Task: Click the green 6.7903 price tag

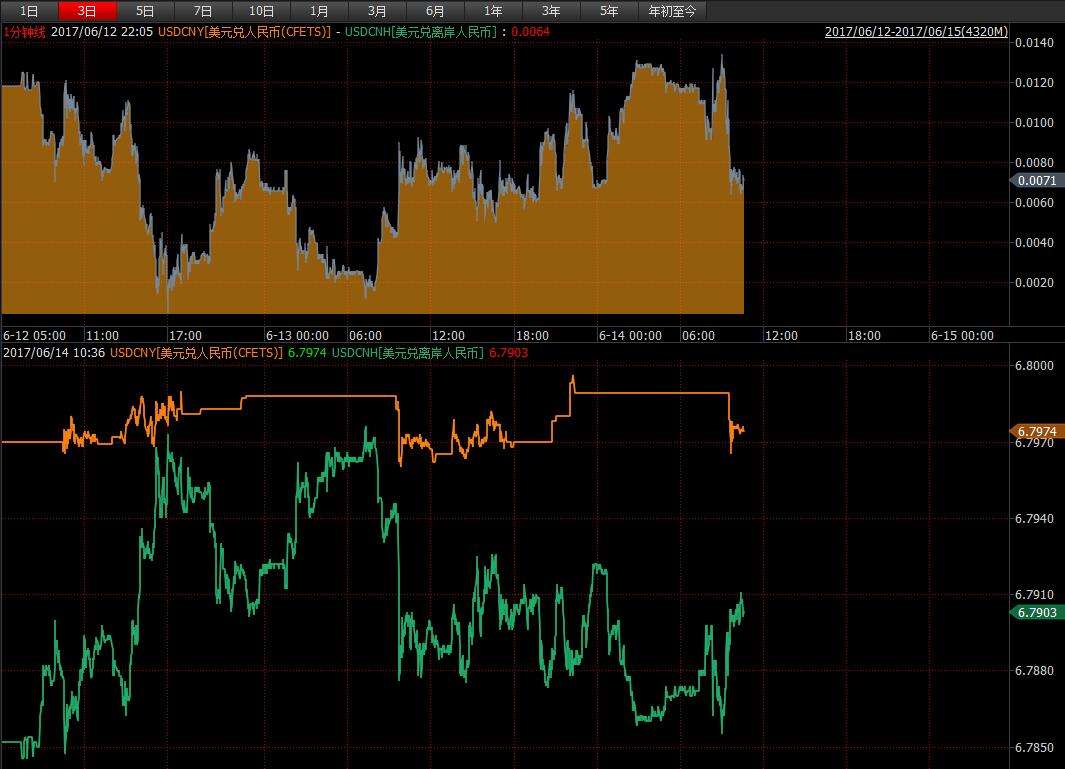Action: [1036, 612]
